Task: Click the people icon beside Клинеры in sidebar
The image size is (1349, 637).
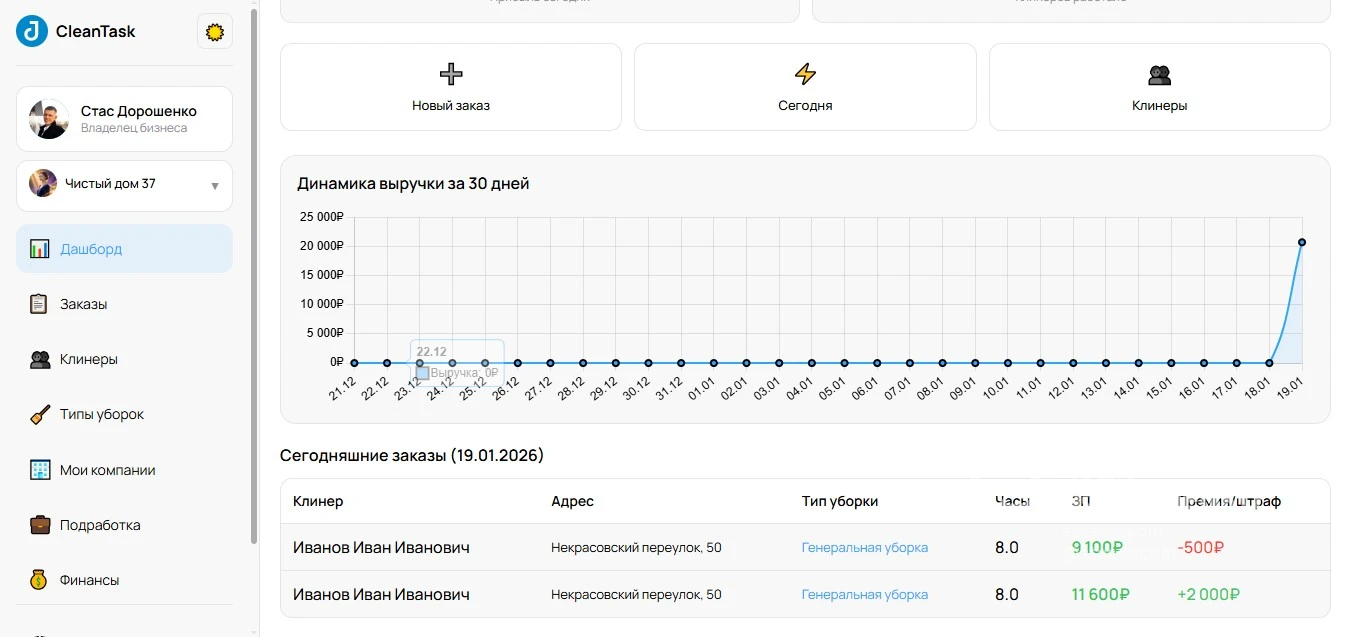Action: (x=38, y=358)
